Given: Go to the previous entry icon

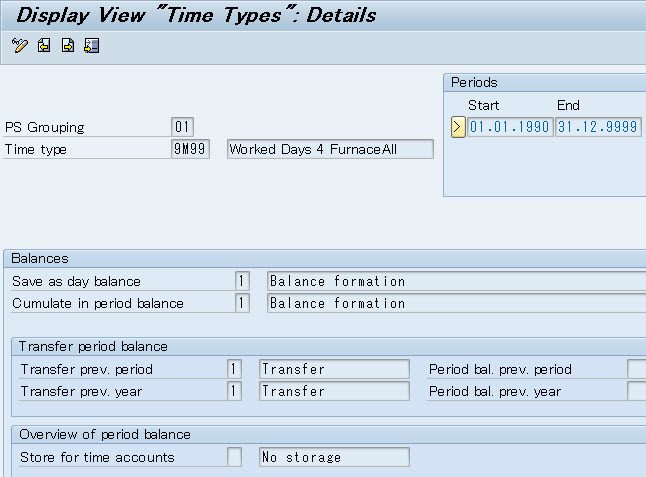Looking at the screenshot, I should [x=43, y=46].
